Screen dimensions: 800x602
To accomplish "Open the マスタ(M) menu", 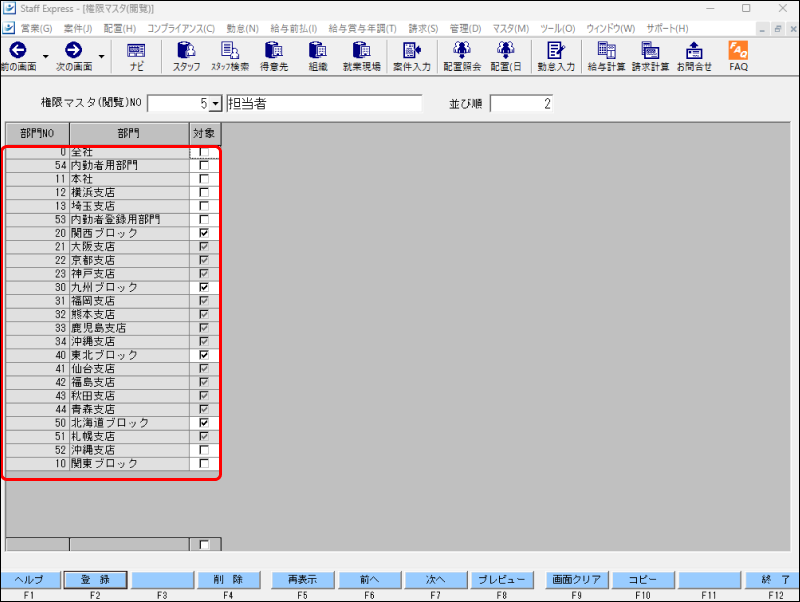I will tap(509, 28).
